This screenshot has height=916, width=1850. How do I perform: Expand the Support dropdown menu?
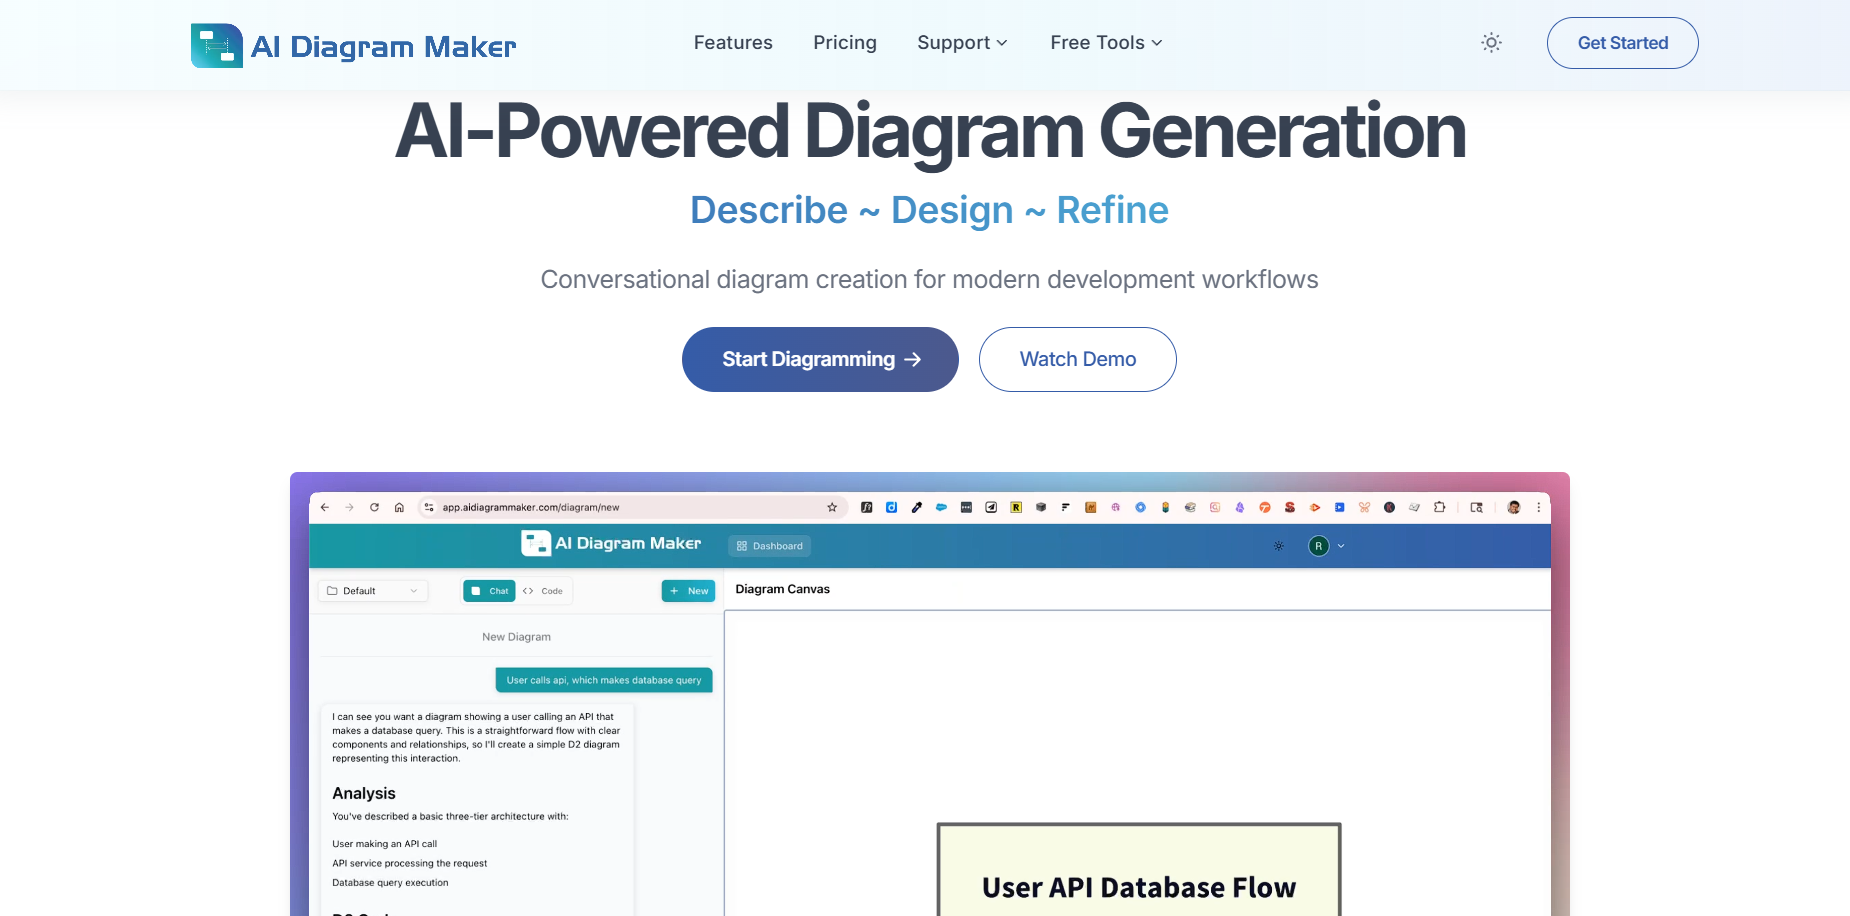point(962,43)
